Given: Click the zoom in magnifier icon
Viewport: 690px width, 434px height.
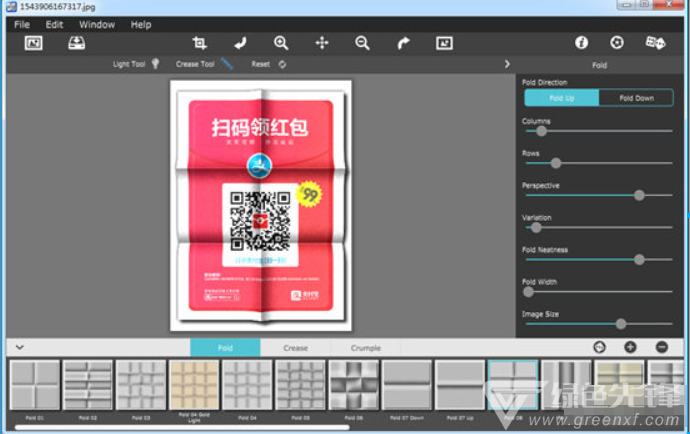Looking at the screenshot, I should pyautogui.click(x=281, y=43).
